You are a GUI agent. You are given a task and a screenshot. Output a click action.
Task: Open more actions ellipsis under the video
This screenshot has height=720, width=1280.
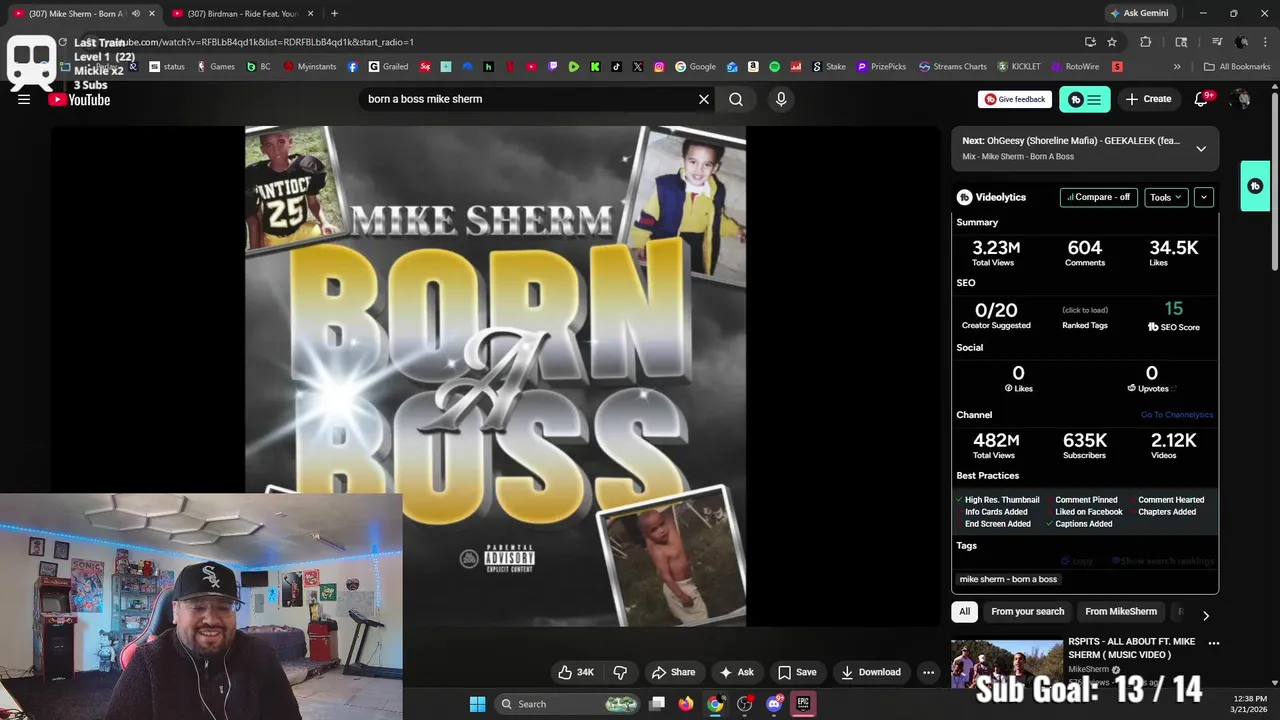928,672
